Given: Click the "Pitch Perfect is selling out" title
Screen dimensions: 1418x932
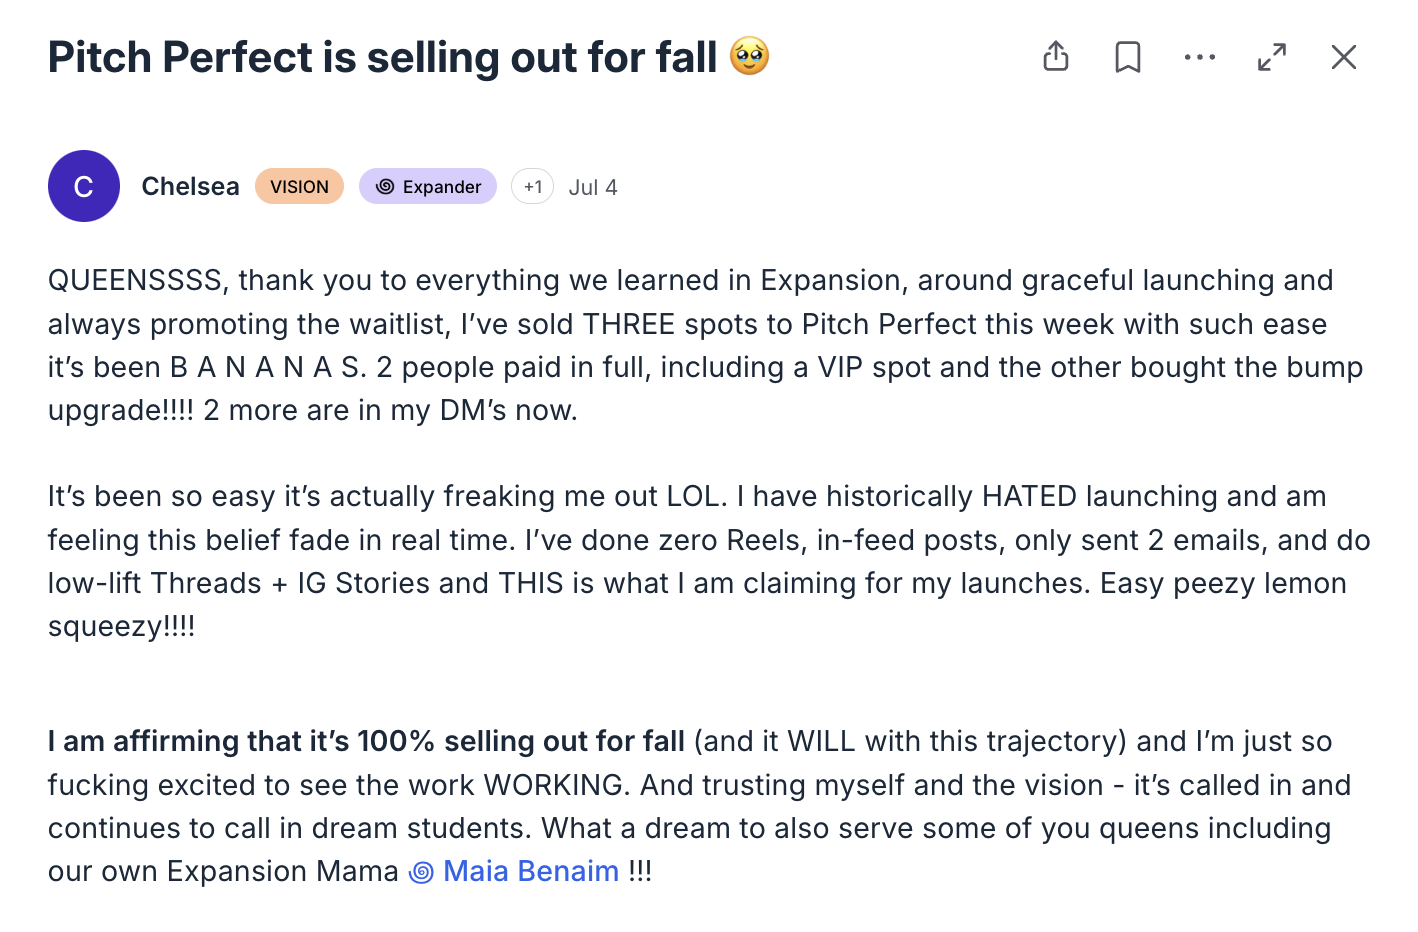Looking at the screenshot, I should pos(382,57).
